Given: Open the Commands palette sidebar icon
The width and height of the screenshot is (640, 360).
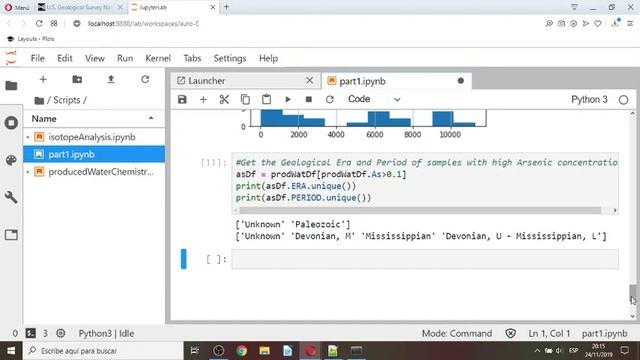Looking at the screenshot, I should (x=11, y=160).
